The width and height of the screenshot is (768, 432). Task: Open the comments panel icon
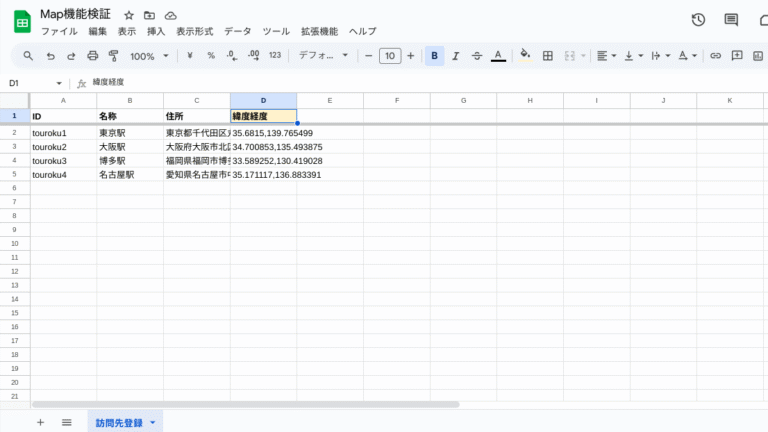[731, 20]
